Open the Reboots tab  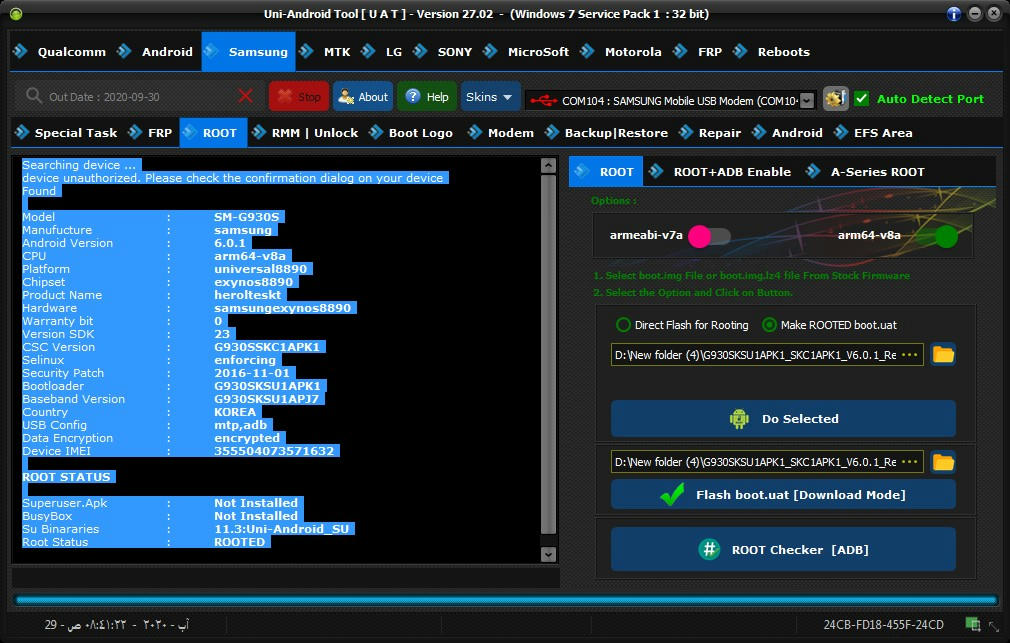[x=772, y=52]
